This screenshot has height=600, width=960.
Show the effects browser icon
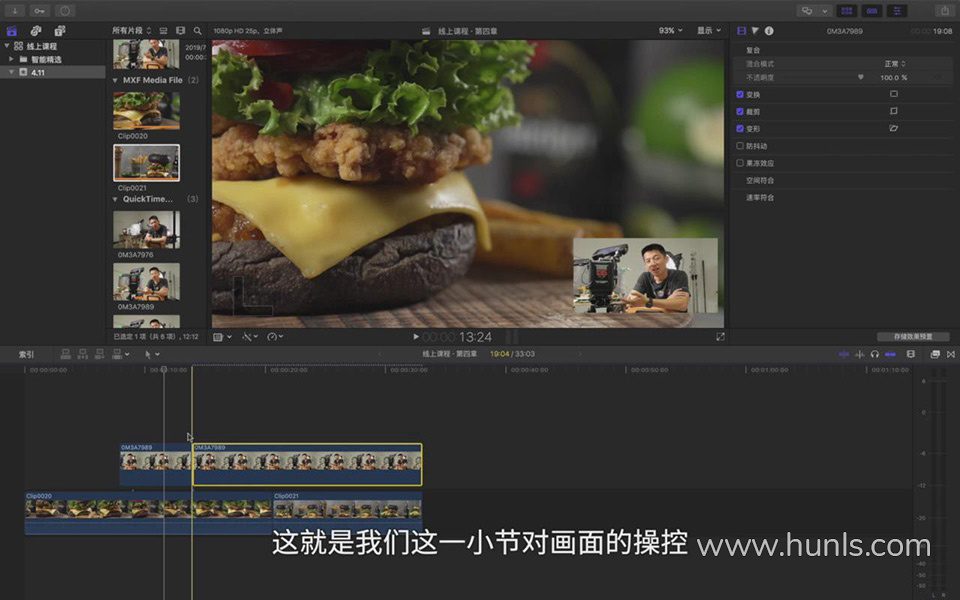(x=935, y=354)
